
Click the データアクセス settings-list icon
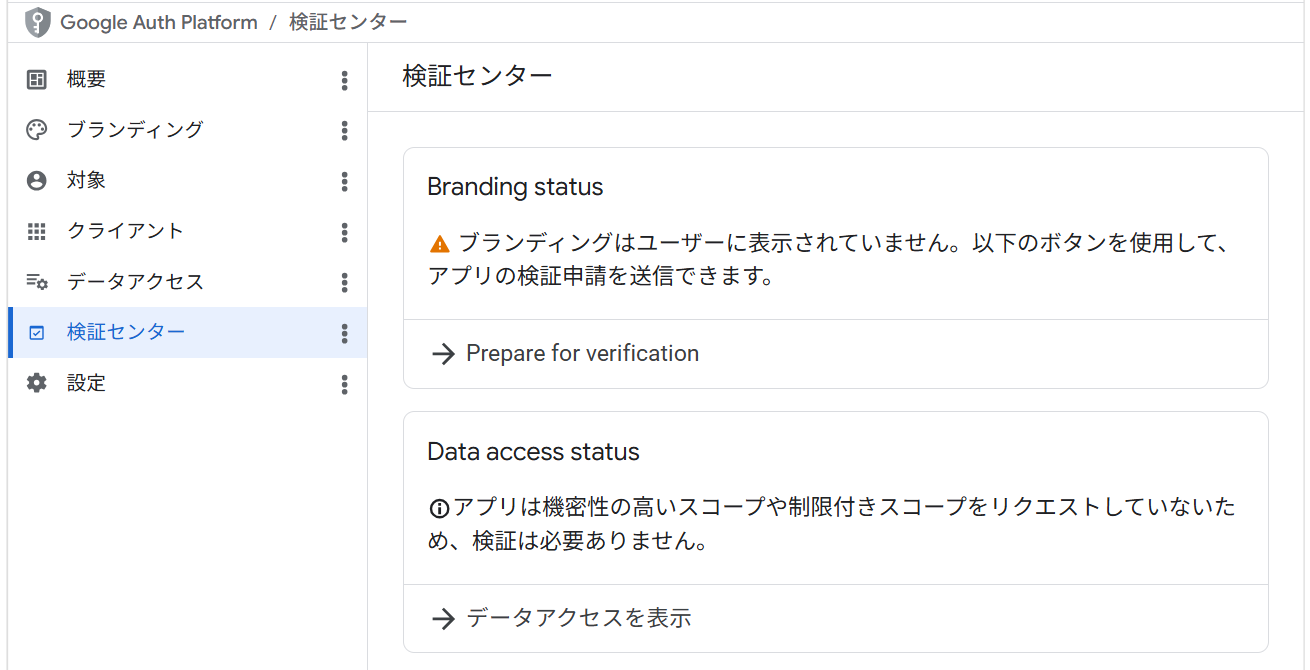point(37,282)
